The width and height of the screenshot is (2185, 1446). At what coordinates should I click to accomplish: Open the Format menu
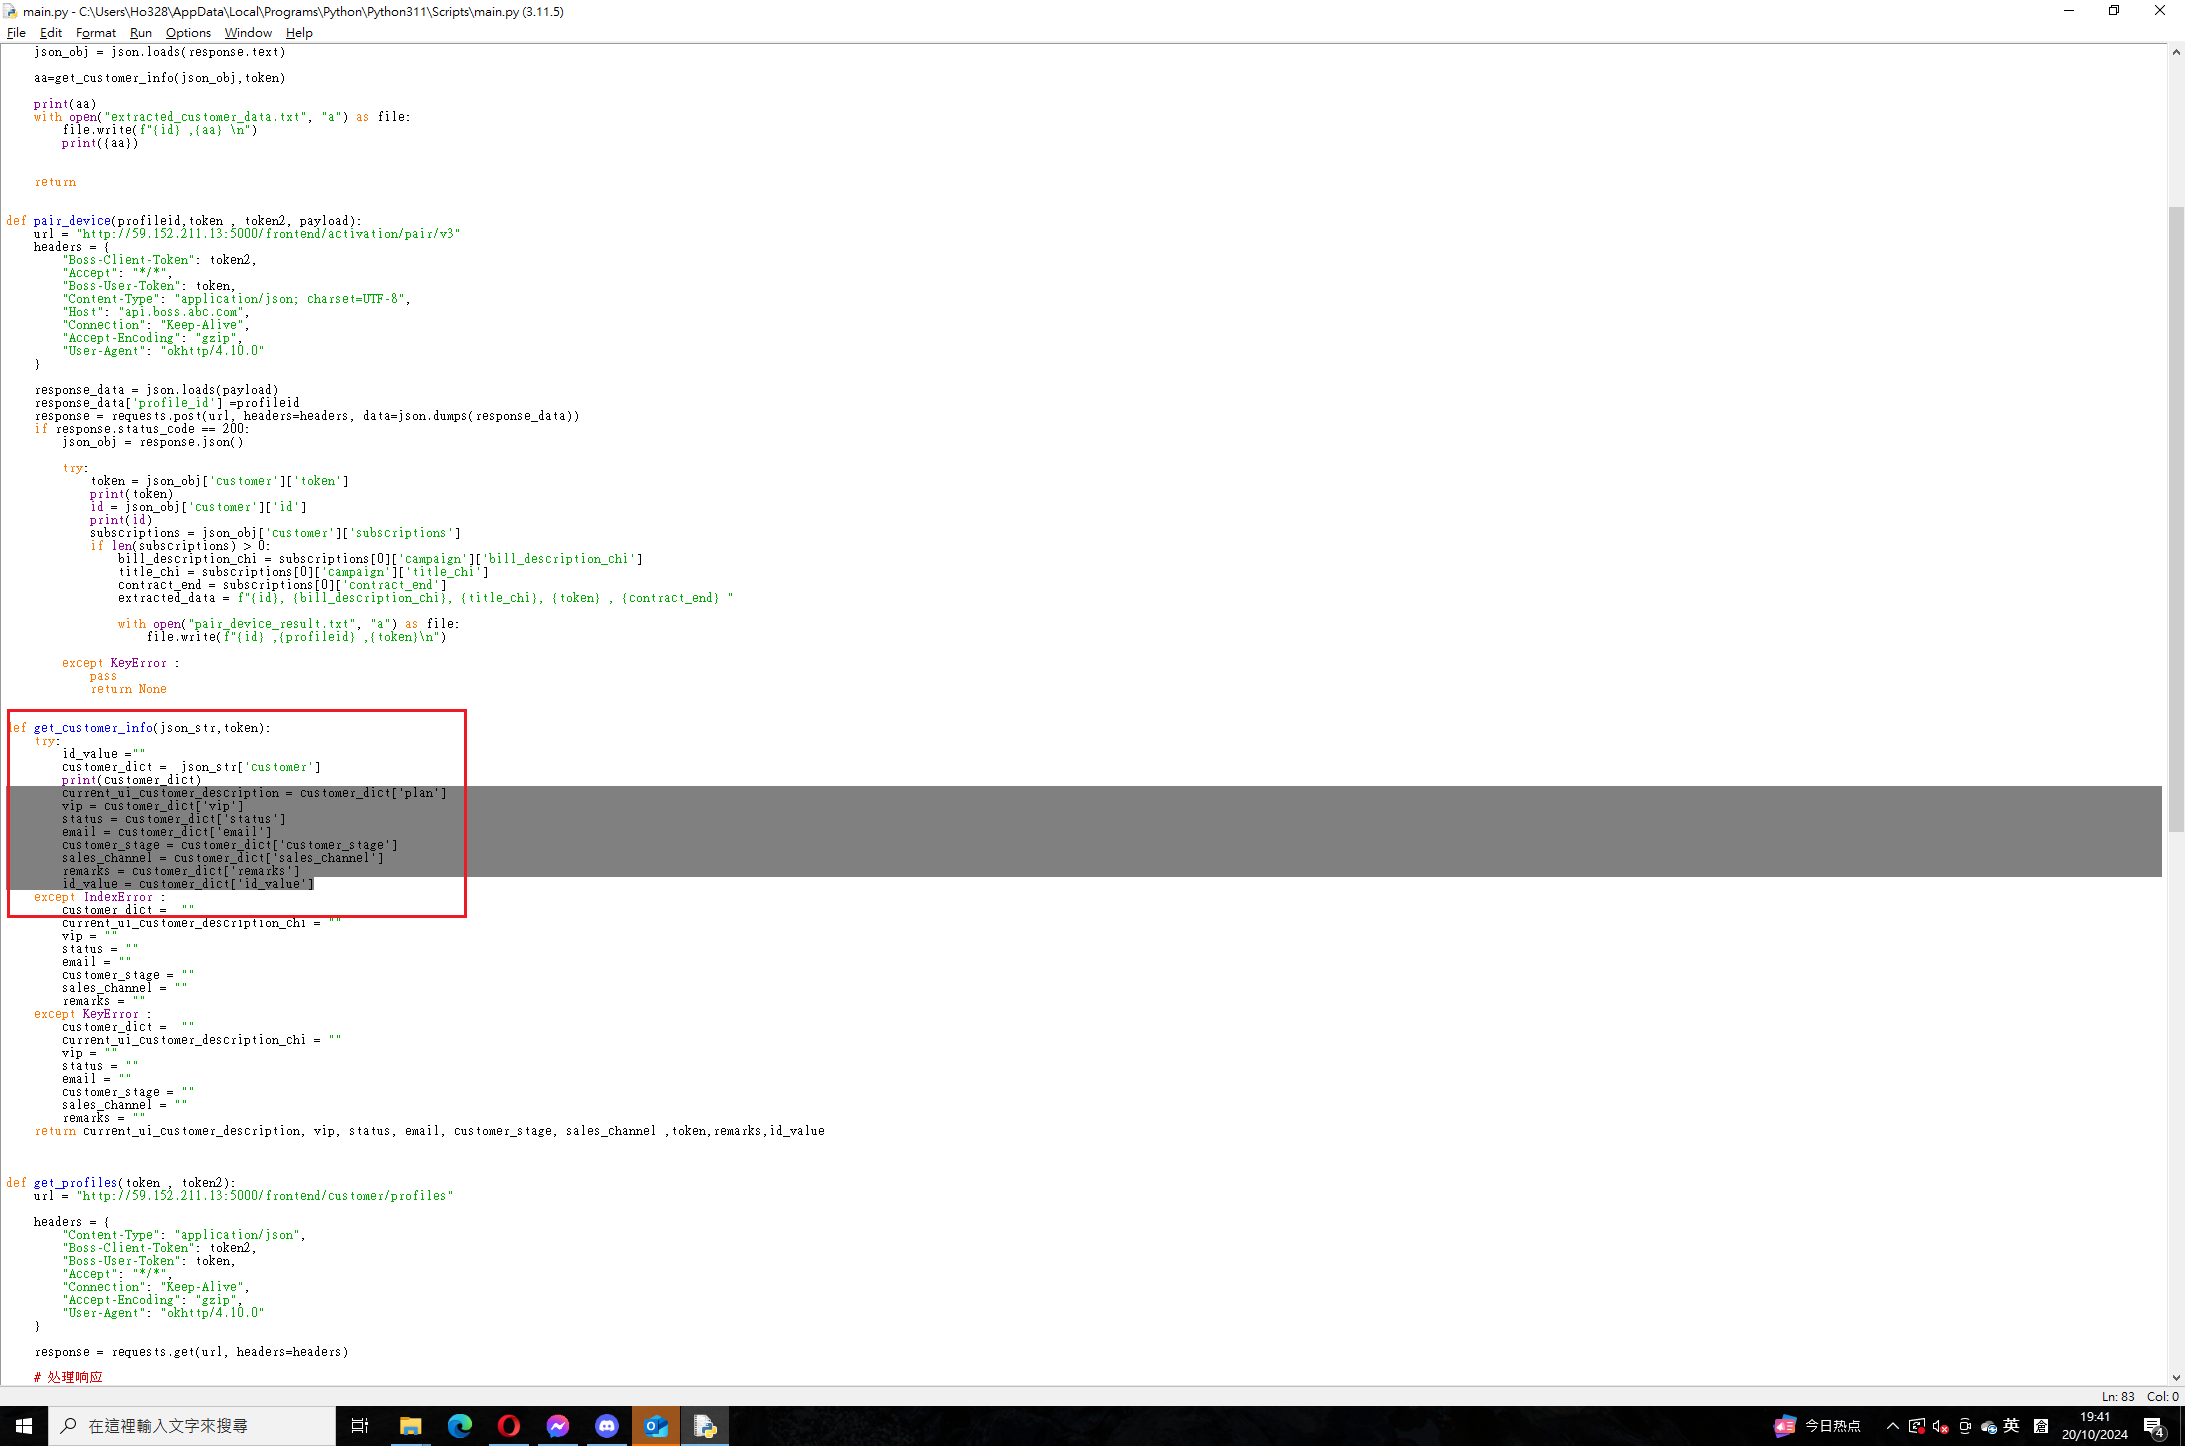(96, 33)
